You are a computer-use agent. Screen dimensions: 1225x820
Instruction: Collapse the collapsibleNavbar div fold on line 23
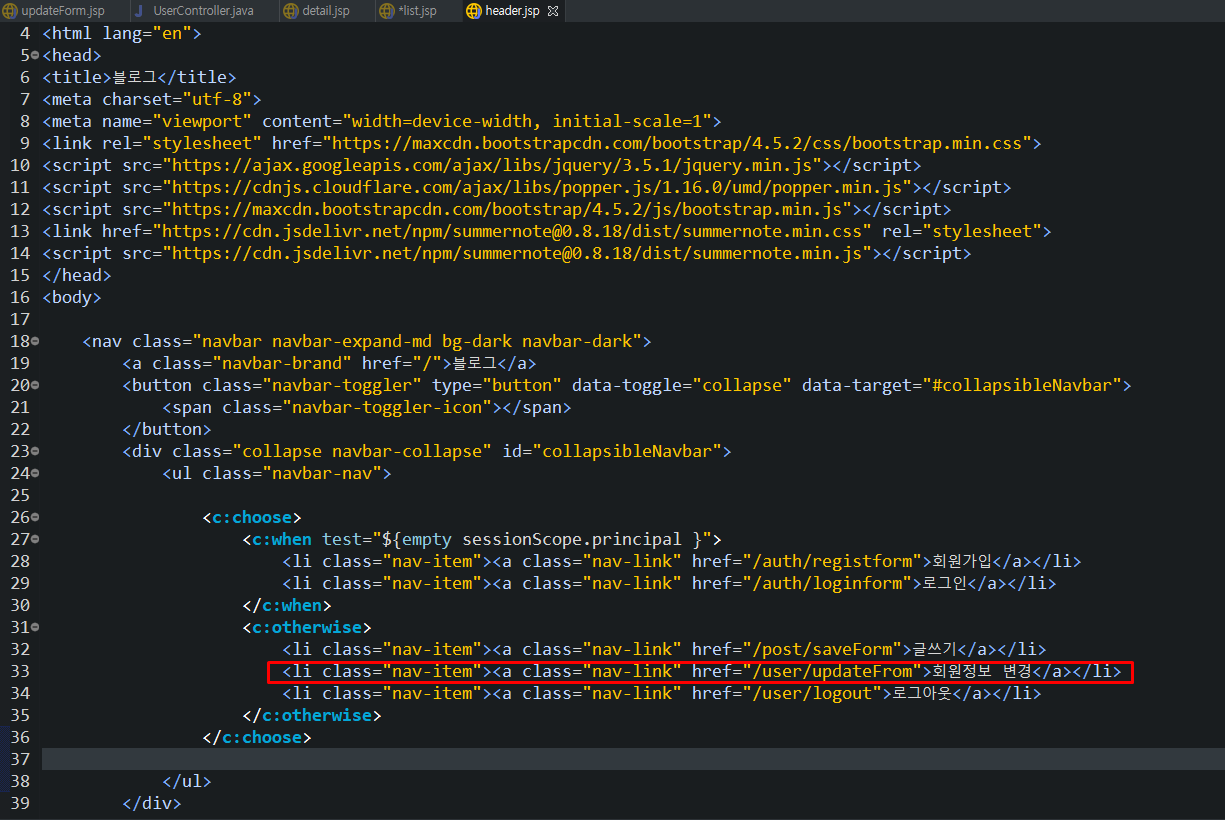pyautogui.click(x=35, y=452)
